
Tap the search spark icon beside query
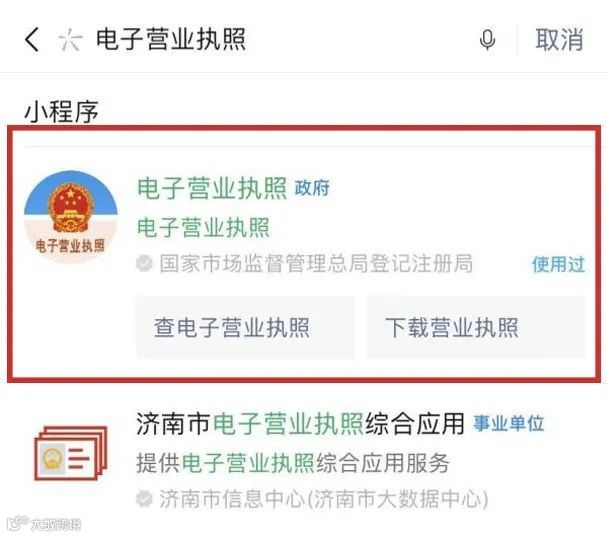pyautogui.click(x=70, y=40)
